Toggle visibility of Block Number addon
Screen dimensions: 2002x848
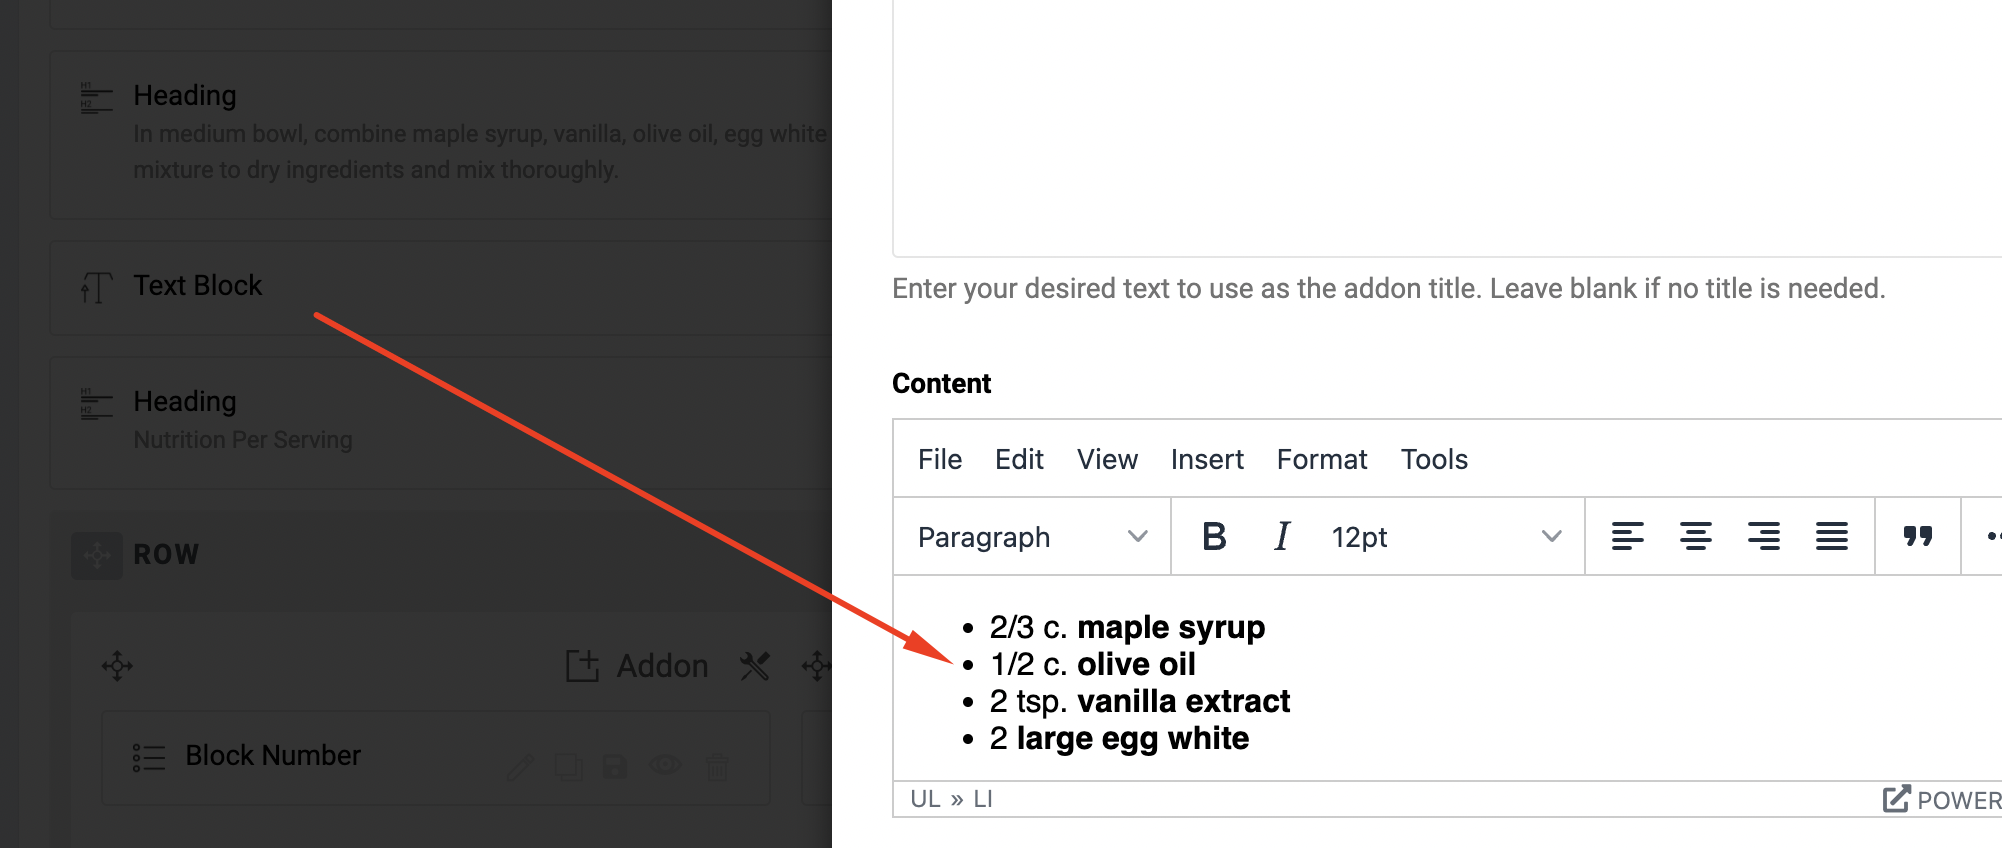coord(665,766)
